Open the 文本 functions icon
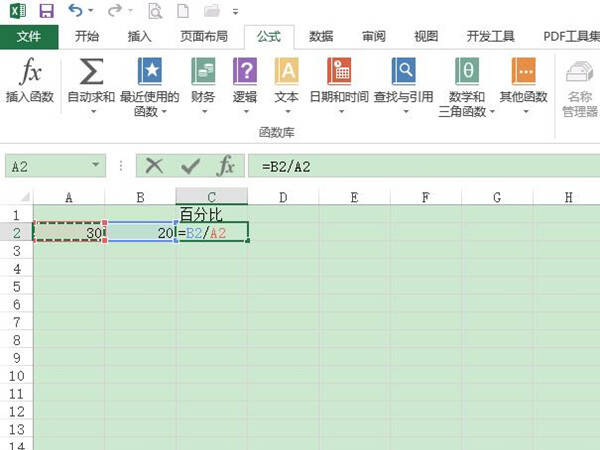The width and height of the screenshot is (600, 450). 287,71
